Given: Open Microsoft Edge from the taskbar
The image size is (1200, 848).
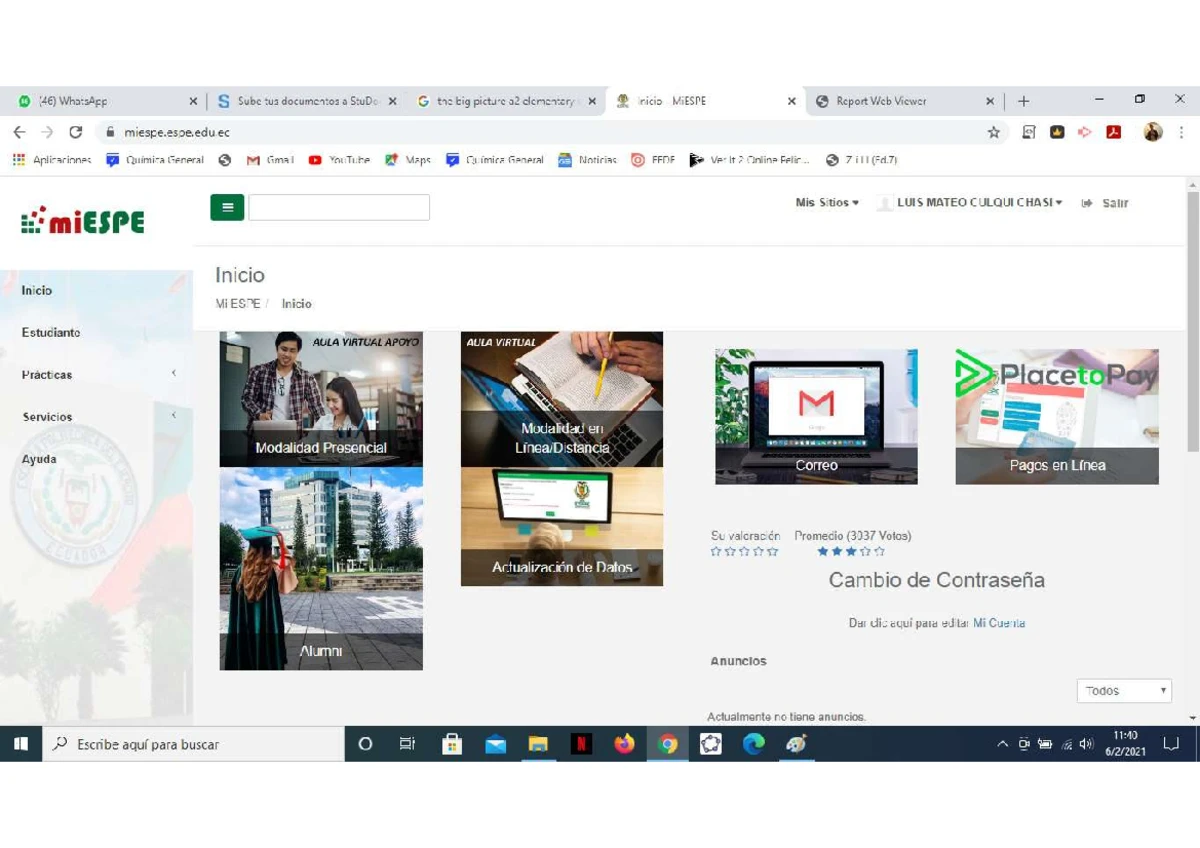Looking at the screenshot, I should (754, 744).
